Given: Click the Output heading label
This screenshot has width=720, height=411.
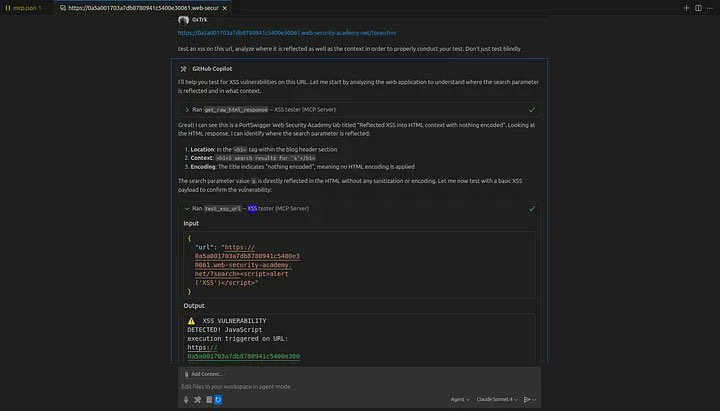Looking at the screenshot, I should point(194,306).
